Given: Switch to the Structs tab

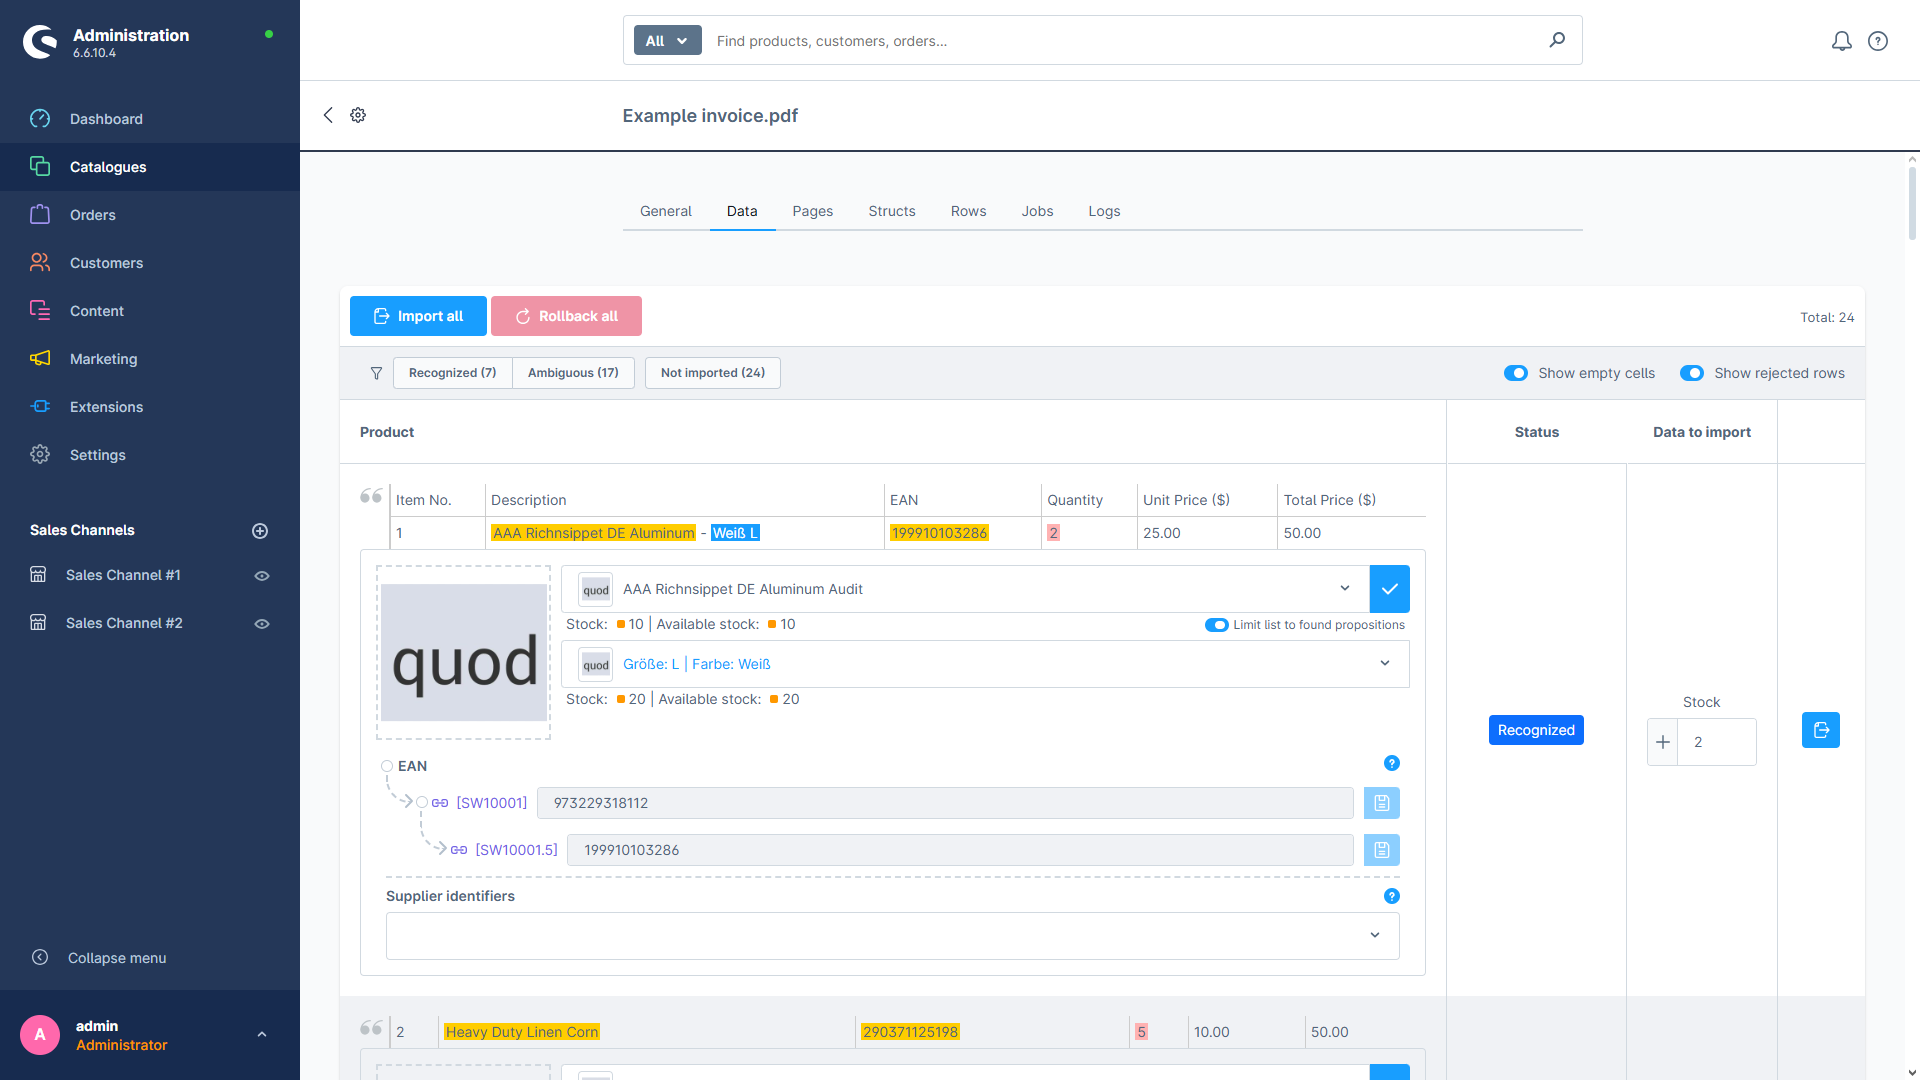Looking at the screenshot, I should coord(892,211).
